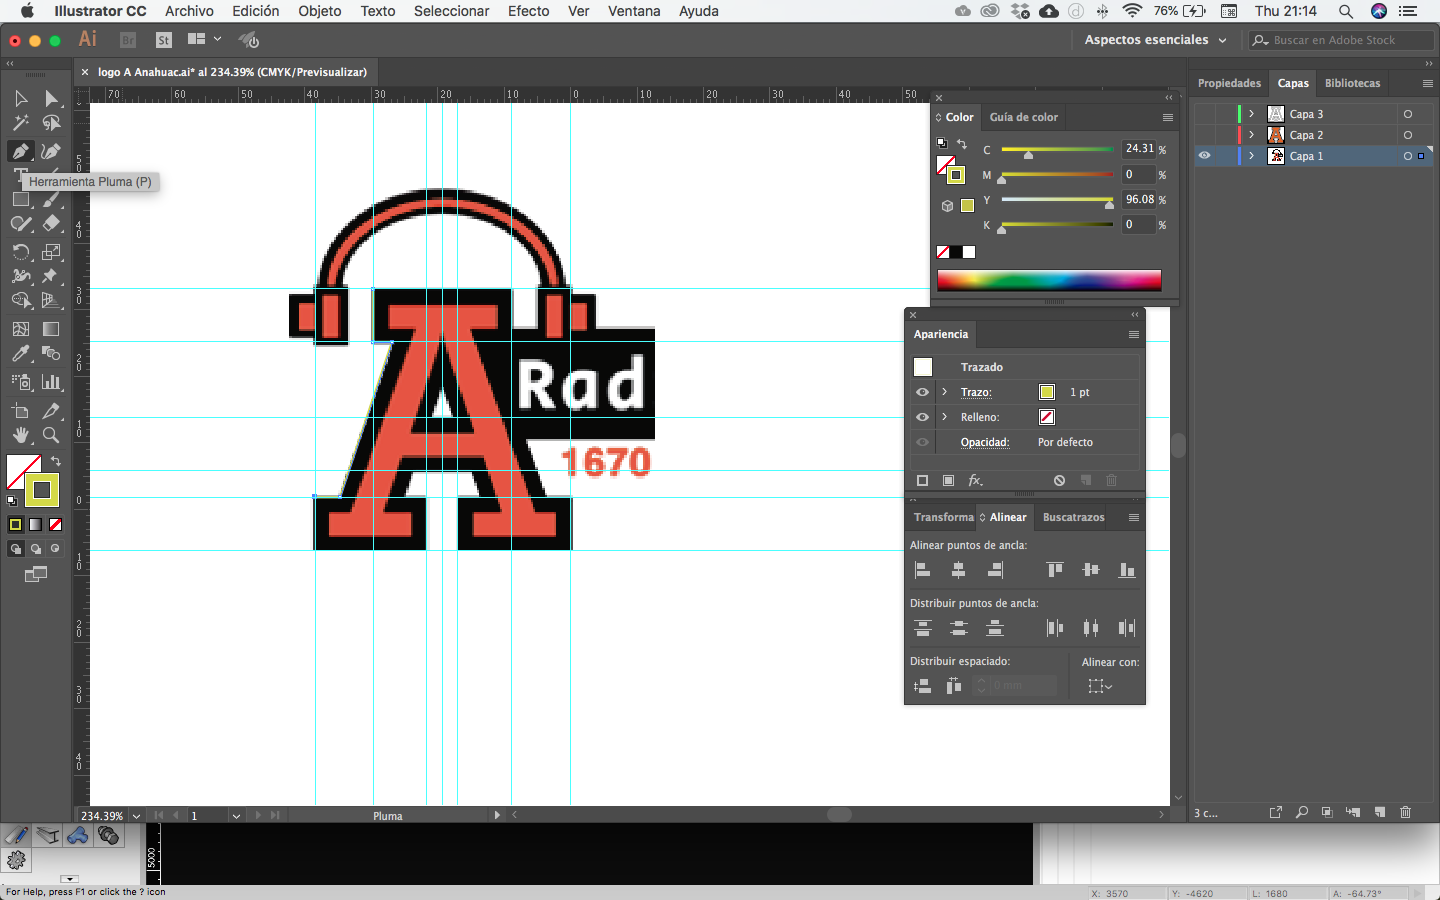This screenshot has width=1440, height=900.
Task: Pick the Eraser tool
Action: pos(51,224)
